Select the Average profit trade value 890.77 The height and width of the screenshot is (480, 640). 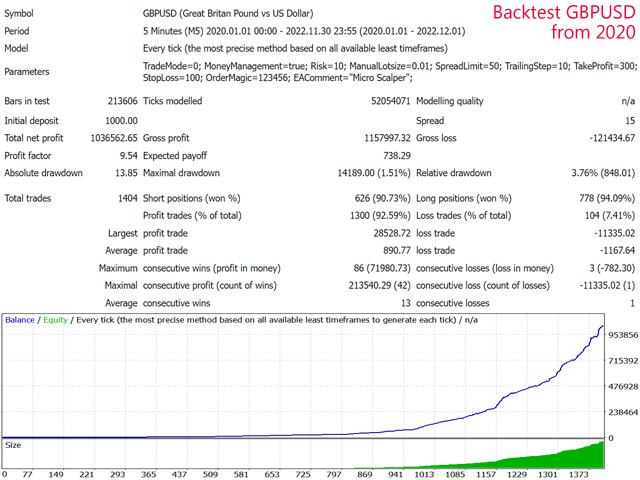[x=396, y=251]
